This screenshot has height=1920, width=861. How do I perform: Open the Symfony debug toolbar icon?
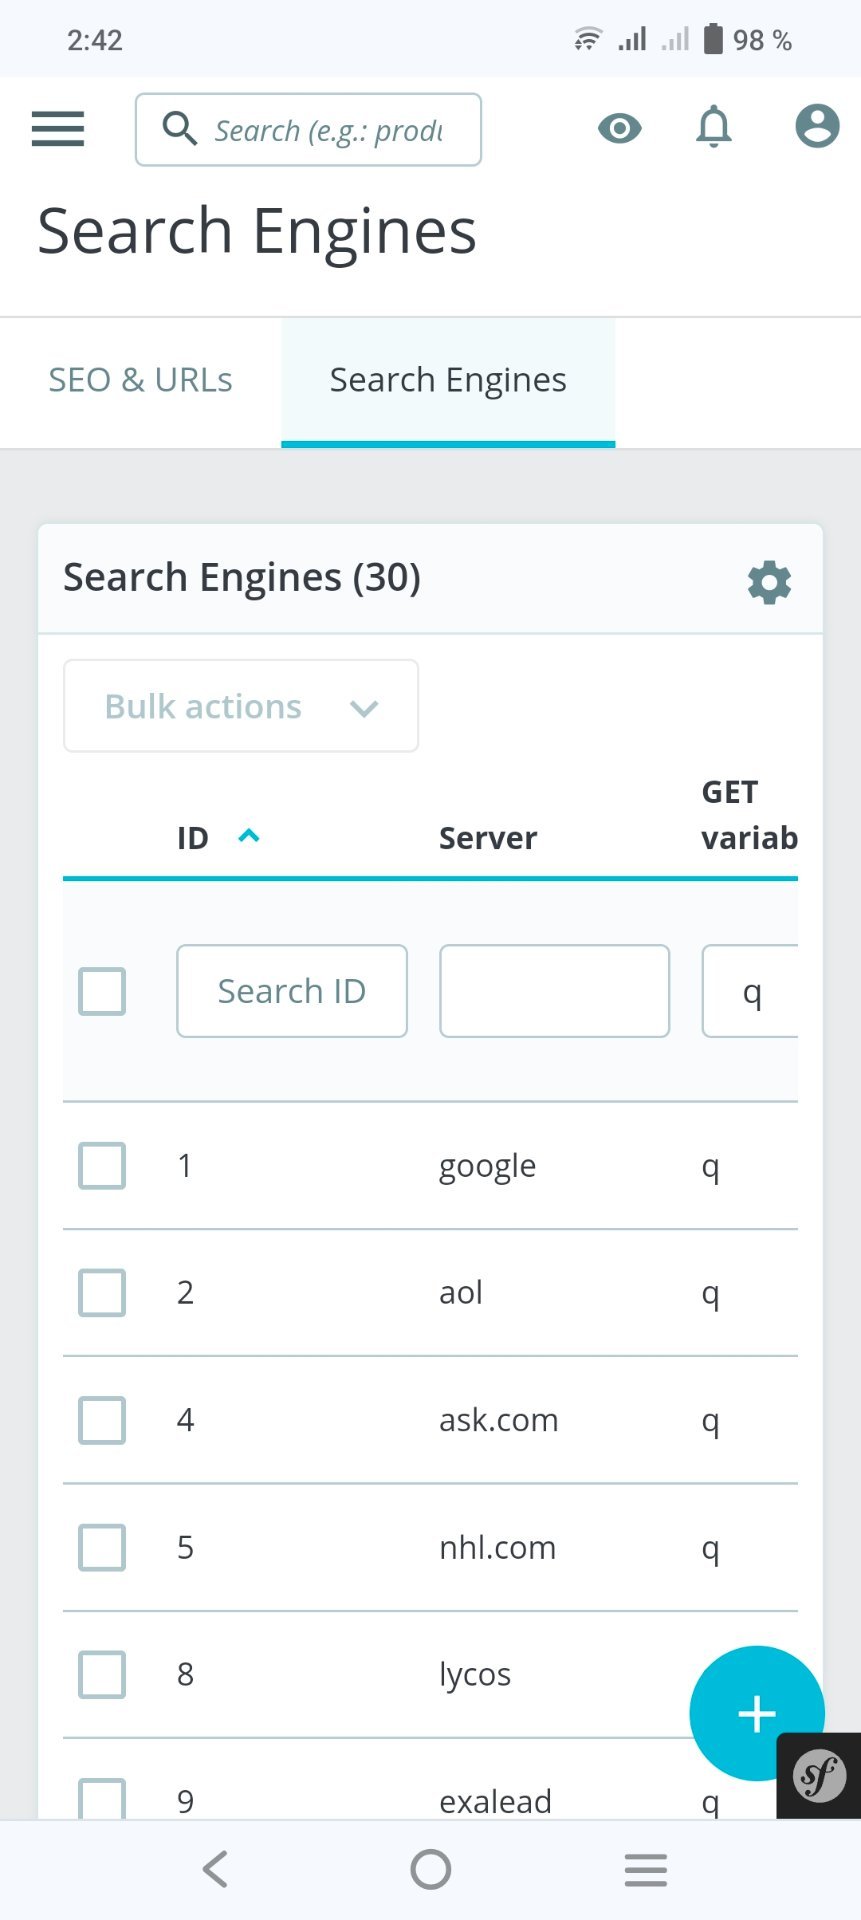click(819, 1776)
